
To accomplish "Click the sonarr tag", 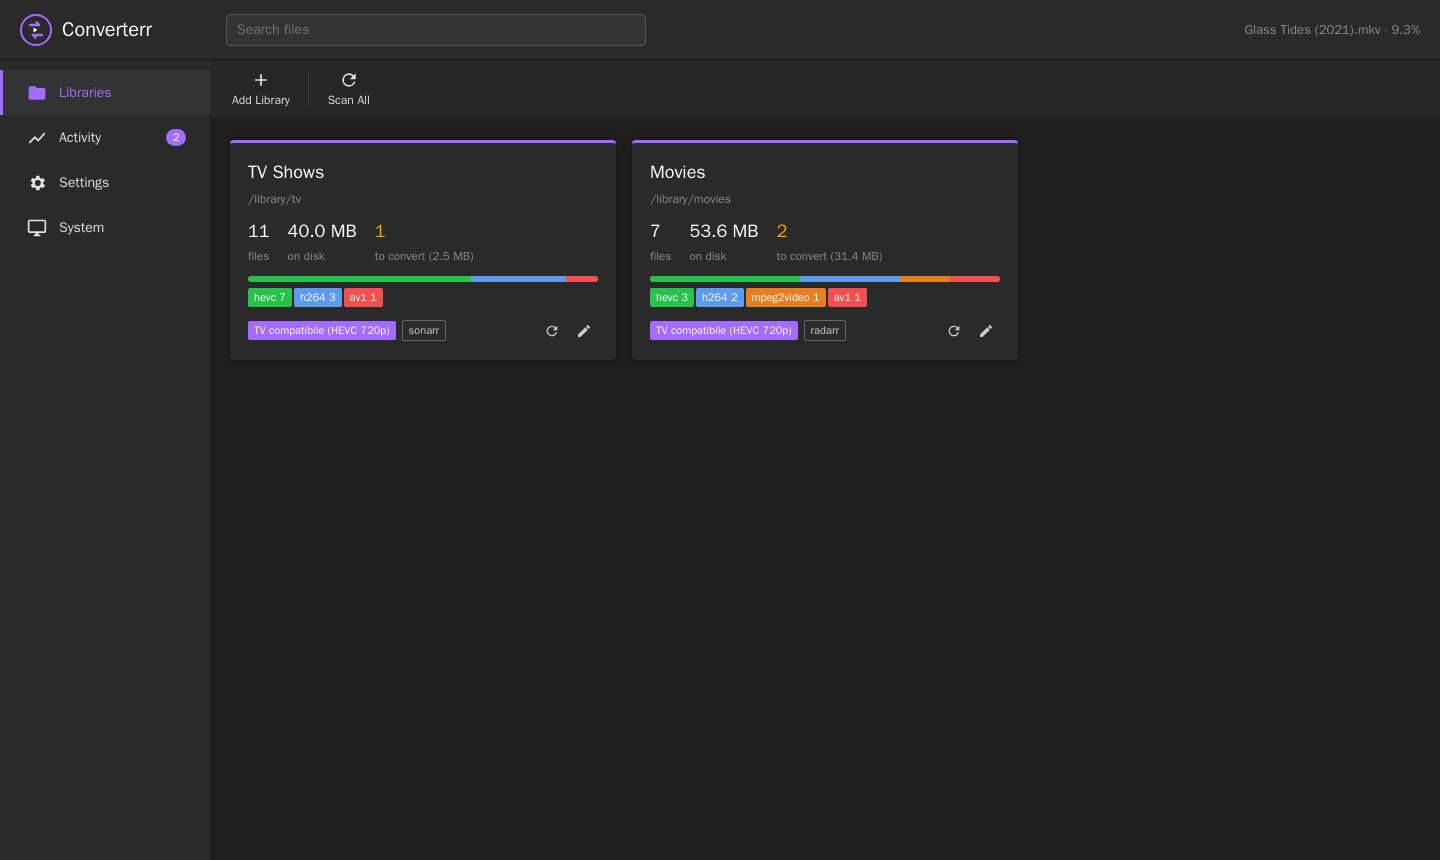I will click(x=424, y=330).
